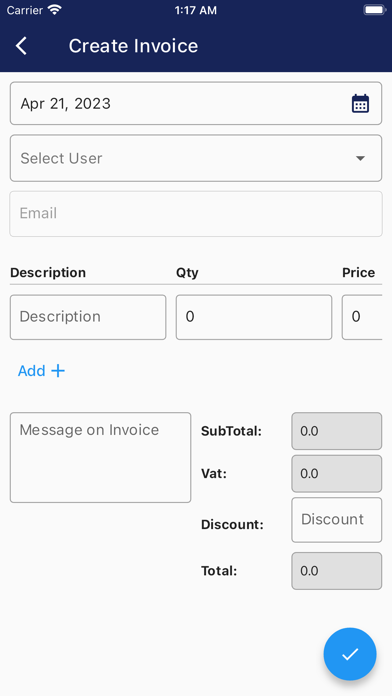Tap the plus icon beside Add
Screen dimensions: 392x696
point(58,371)
